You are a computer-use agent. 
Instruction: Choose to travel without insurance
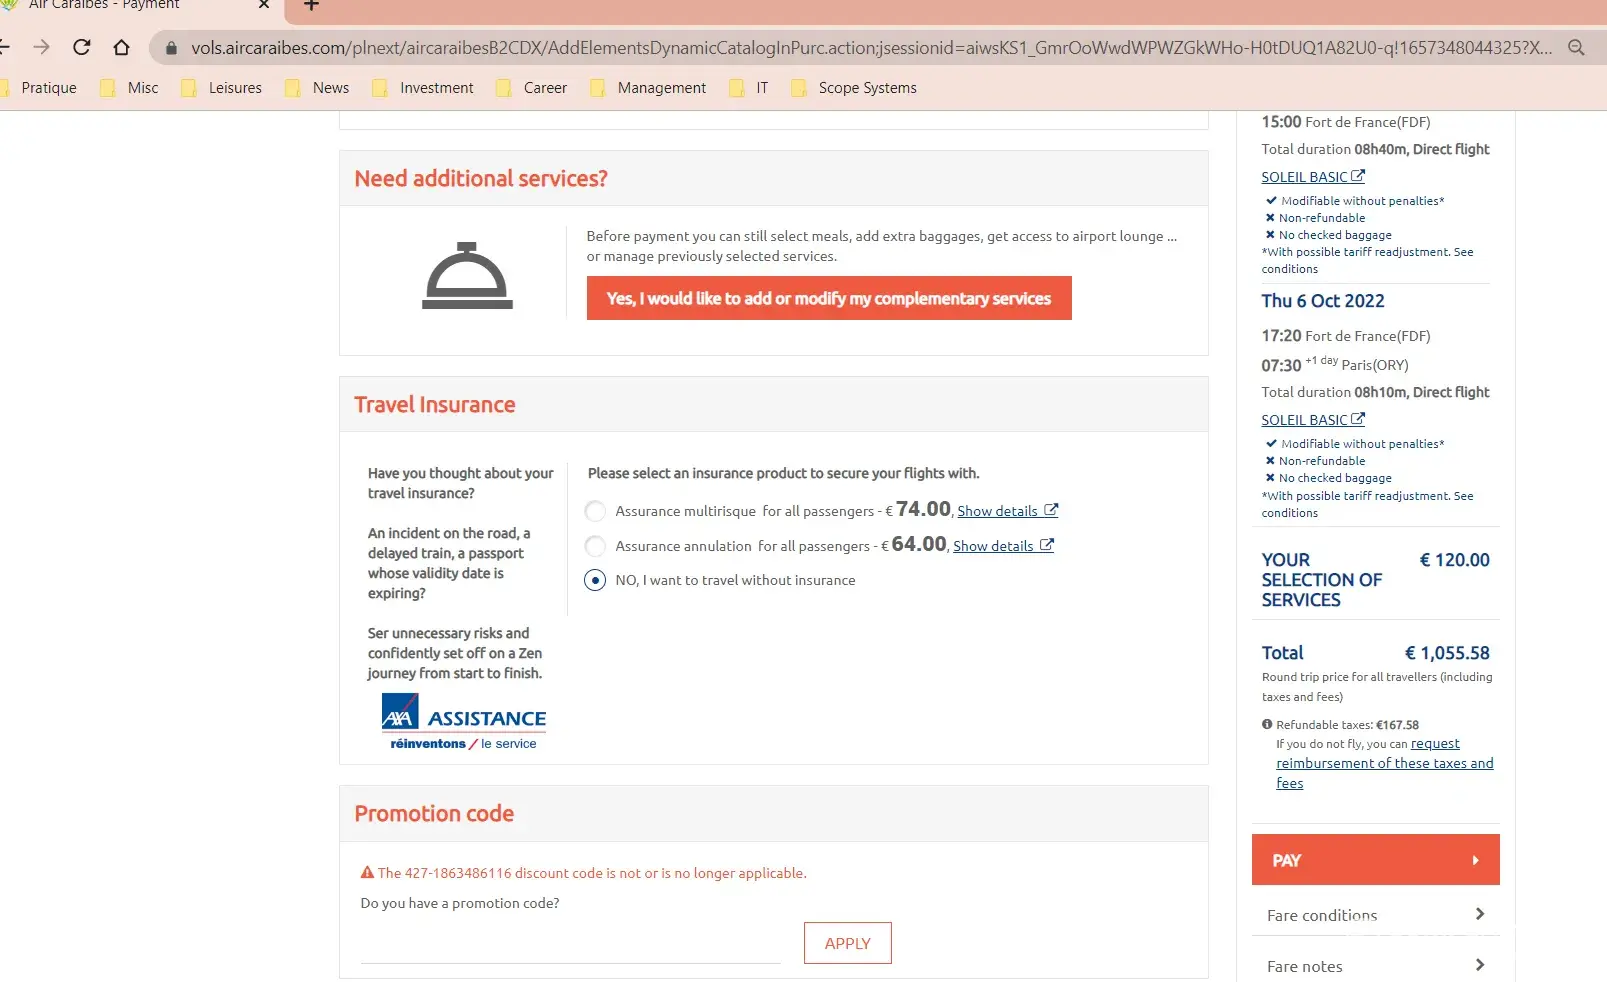(x=595, y=580)
